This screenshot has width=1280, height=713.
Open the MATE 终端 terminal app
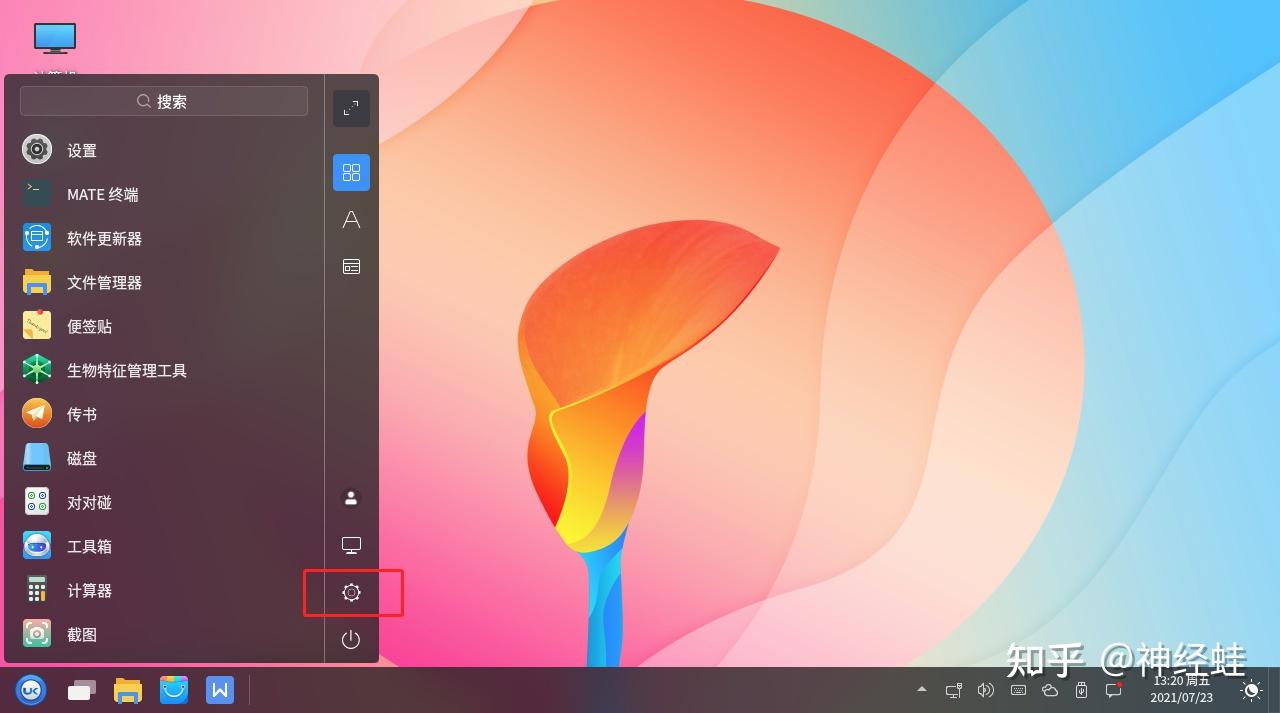pyautogui.click(x=103, y=194)
